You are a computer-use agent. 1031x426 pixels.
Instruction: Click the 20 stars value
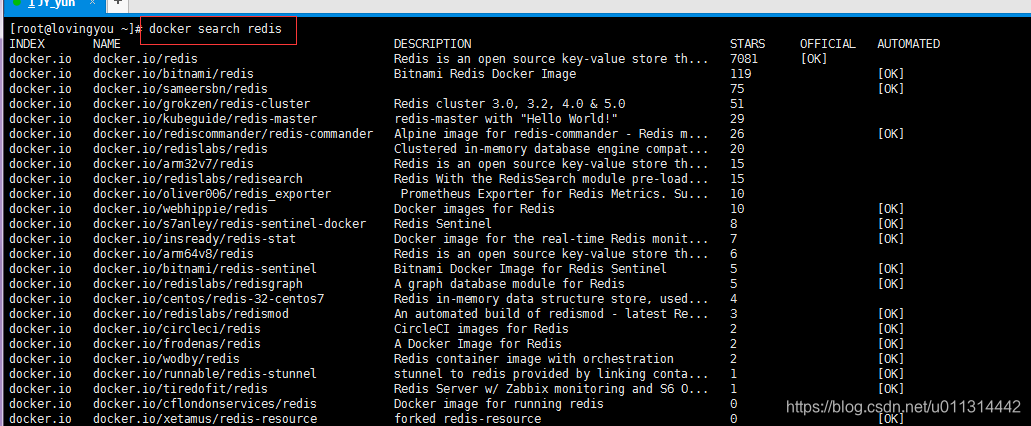(x=737, y=149)
